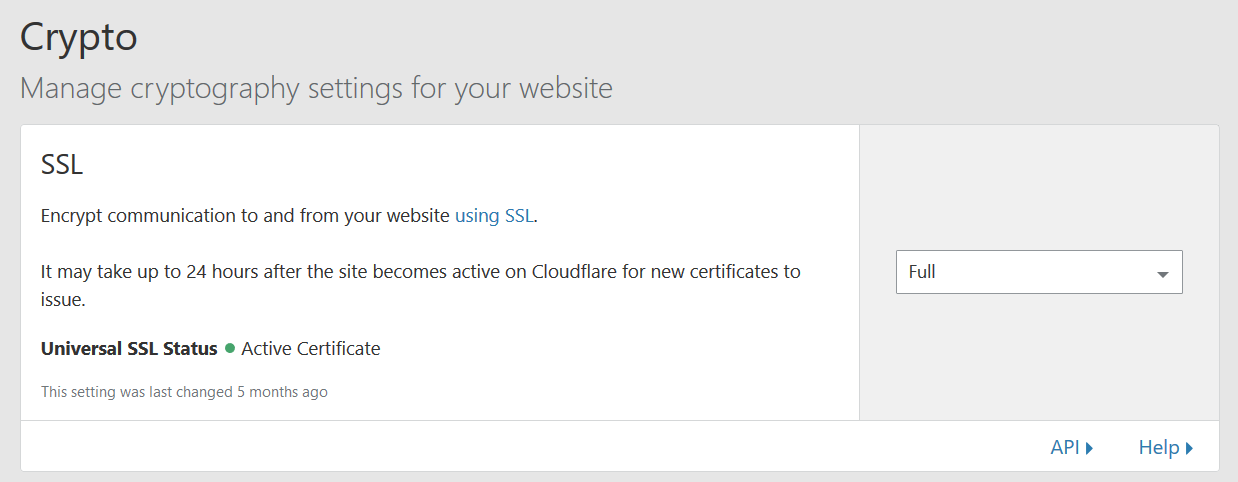Open the Help link in the card footer
Screen dimensions: 1238x482
coord(1158,448)
